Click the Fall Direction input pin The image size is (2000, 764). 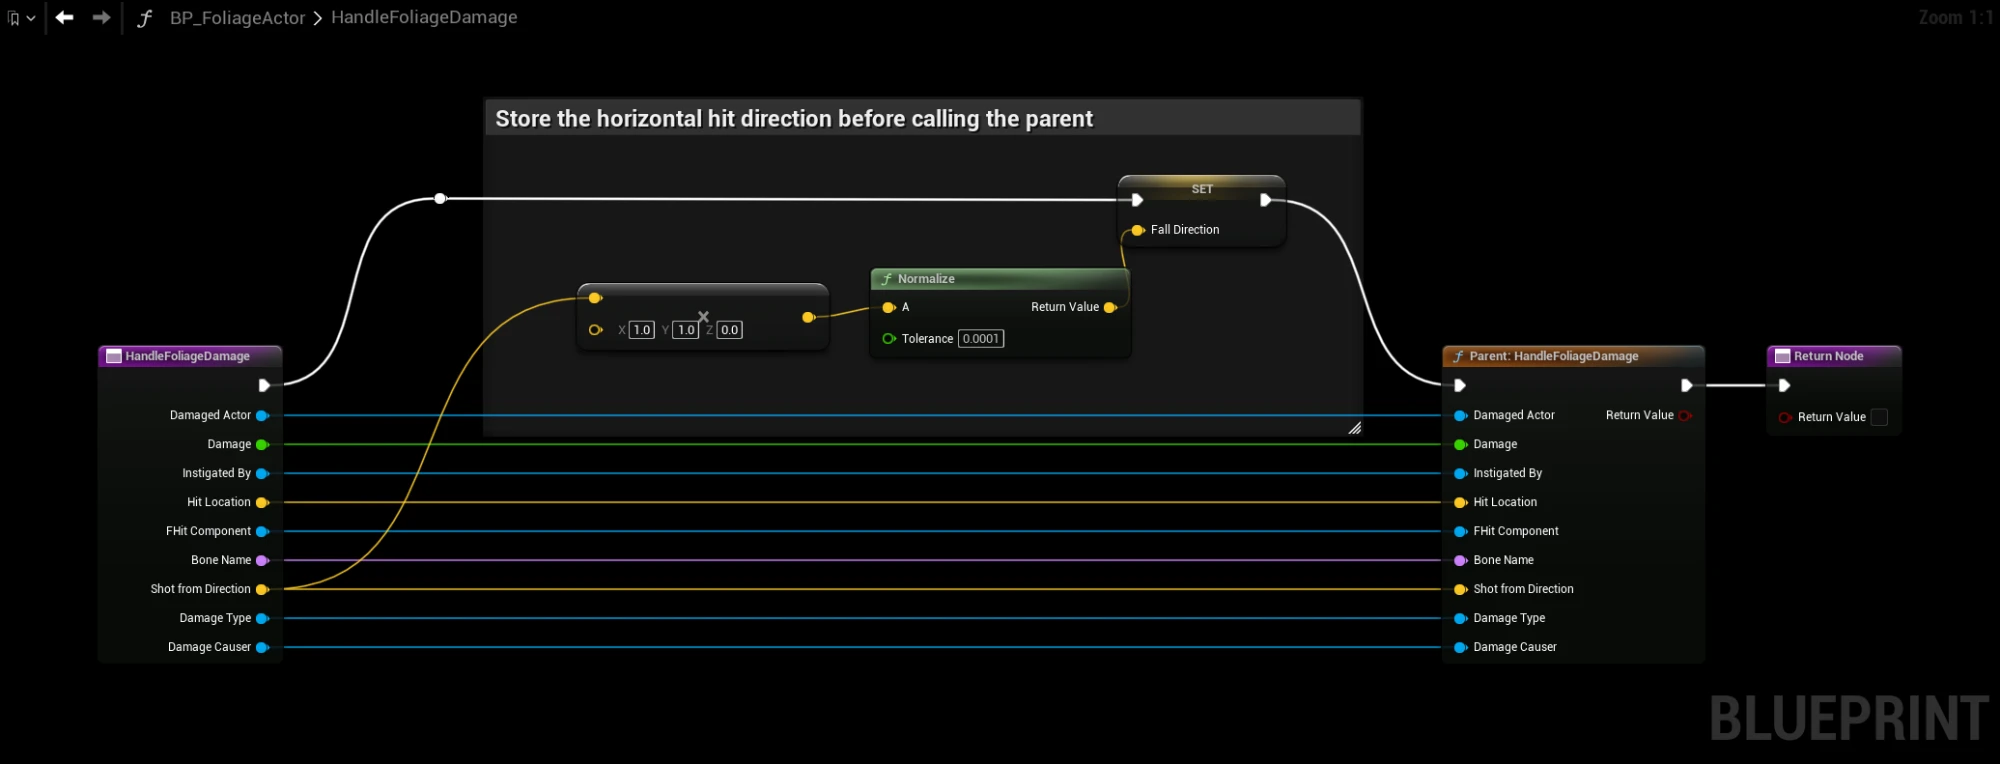click(x=1138, y=230)
